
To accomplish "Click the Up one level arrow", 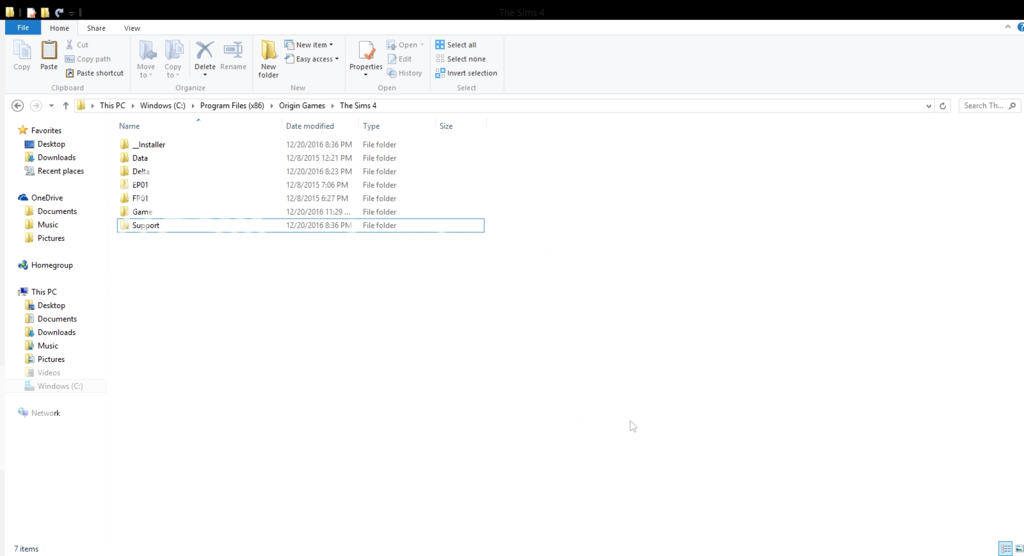I will (66, 105).
